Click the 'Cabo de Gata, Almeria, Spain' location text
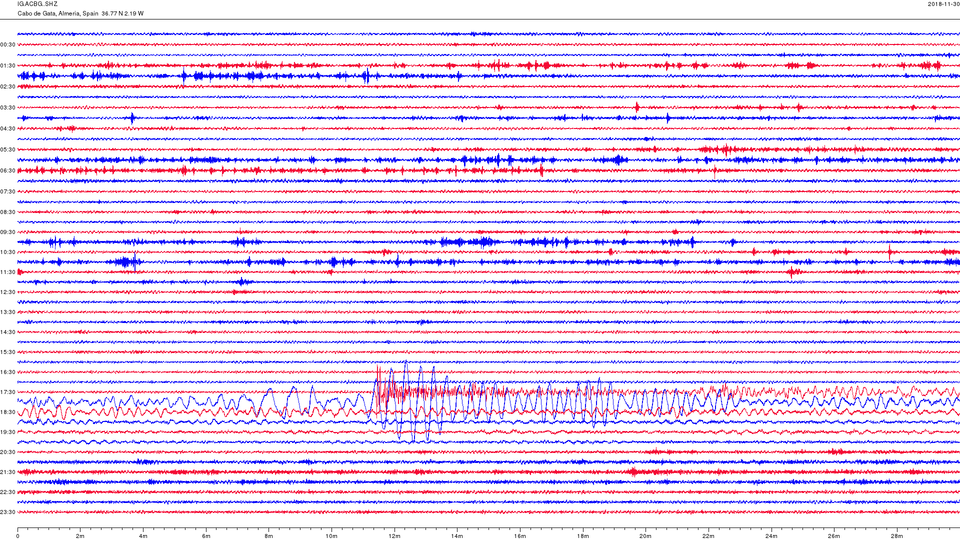Viewport: 960px width, 540px height. [58, 13]
